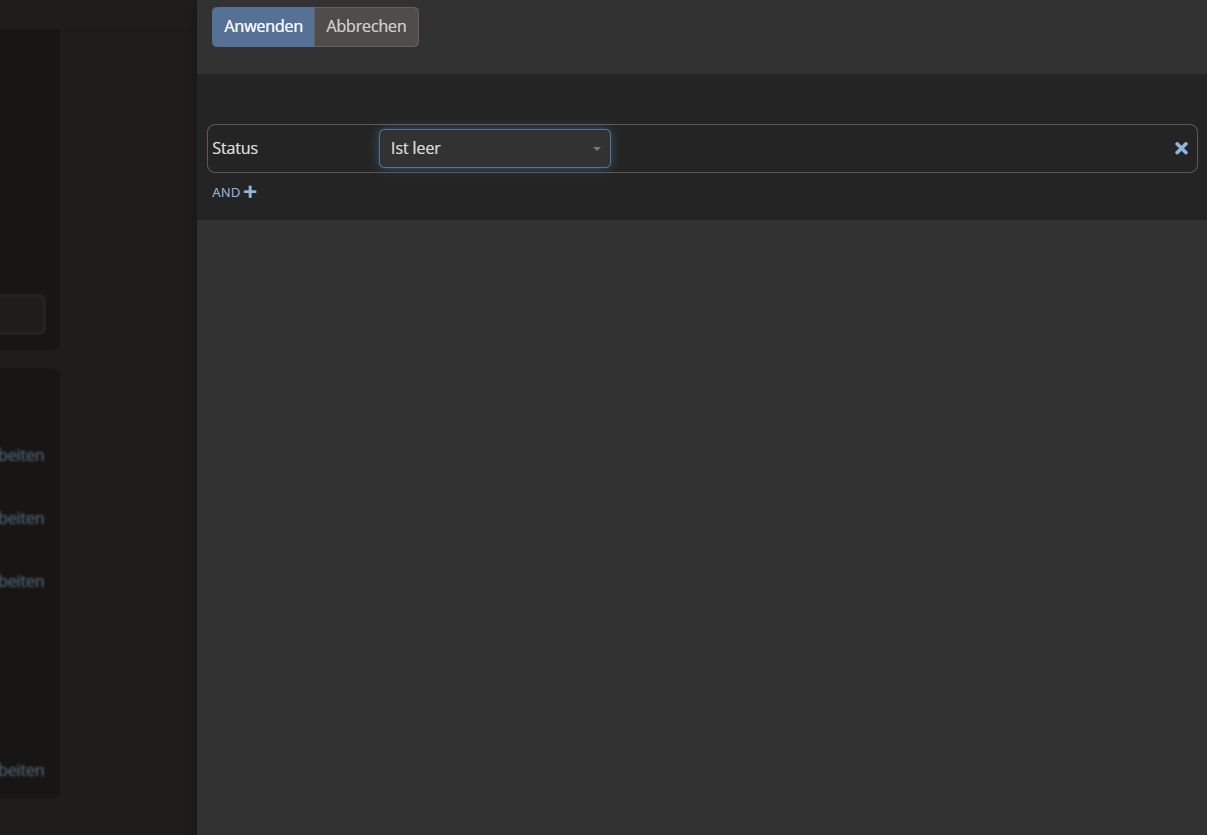Click the small caret arrow in the operator dropdown
Screen dimensions: 1207x835
tap(597, 149)
